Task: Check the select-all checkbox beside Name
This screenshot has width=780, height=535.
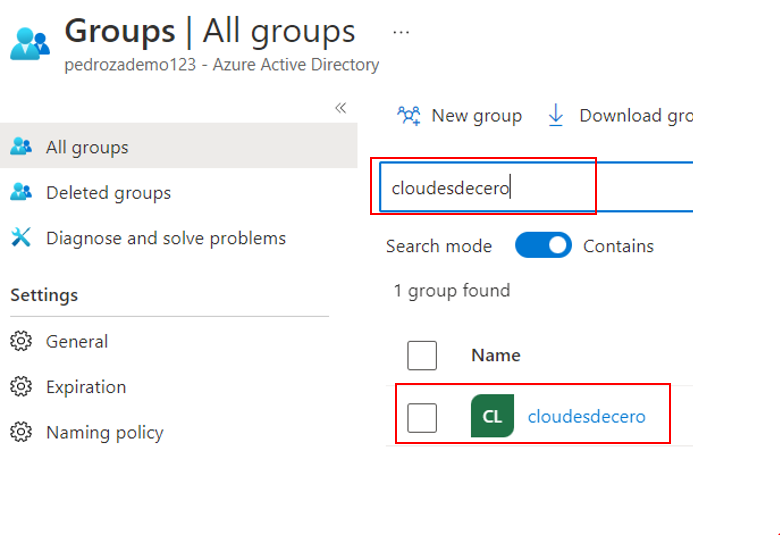Action: [422, 355]
